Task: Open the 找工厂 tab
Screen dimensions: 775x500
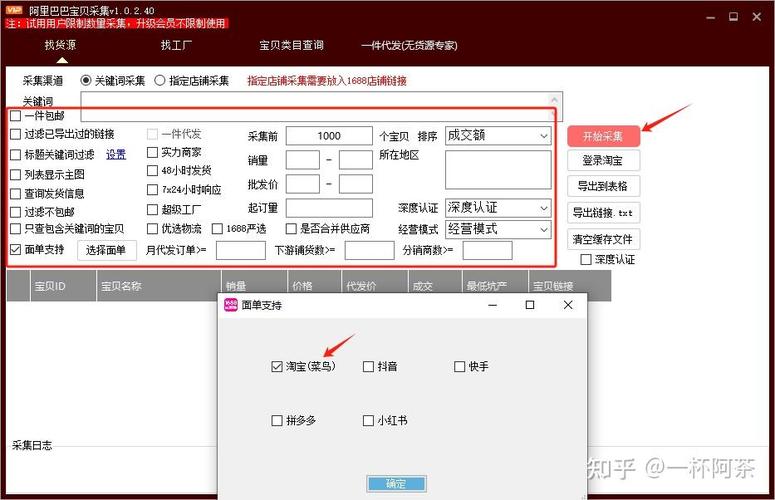Action: [176, 45]
